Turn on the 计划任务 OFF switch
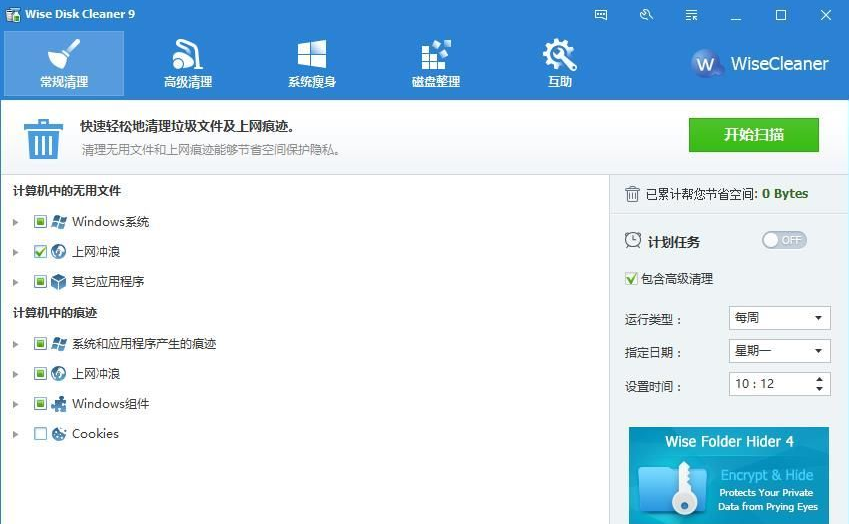Viewport: 849px width, 524px height. [784, 240]
